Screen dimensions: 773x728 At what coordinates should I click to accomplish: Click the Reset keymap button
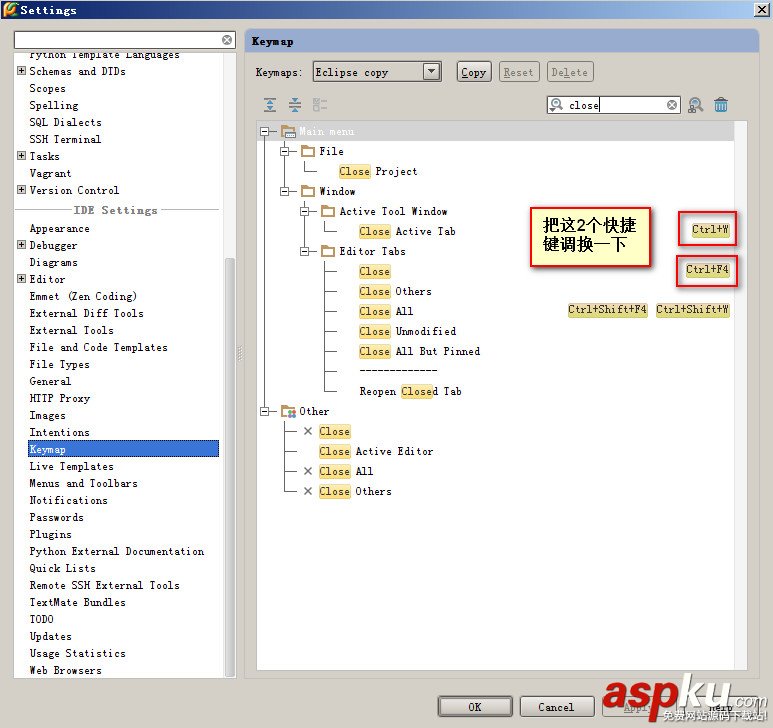tap(519, 72)
